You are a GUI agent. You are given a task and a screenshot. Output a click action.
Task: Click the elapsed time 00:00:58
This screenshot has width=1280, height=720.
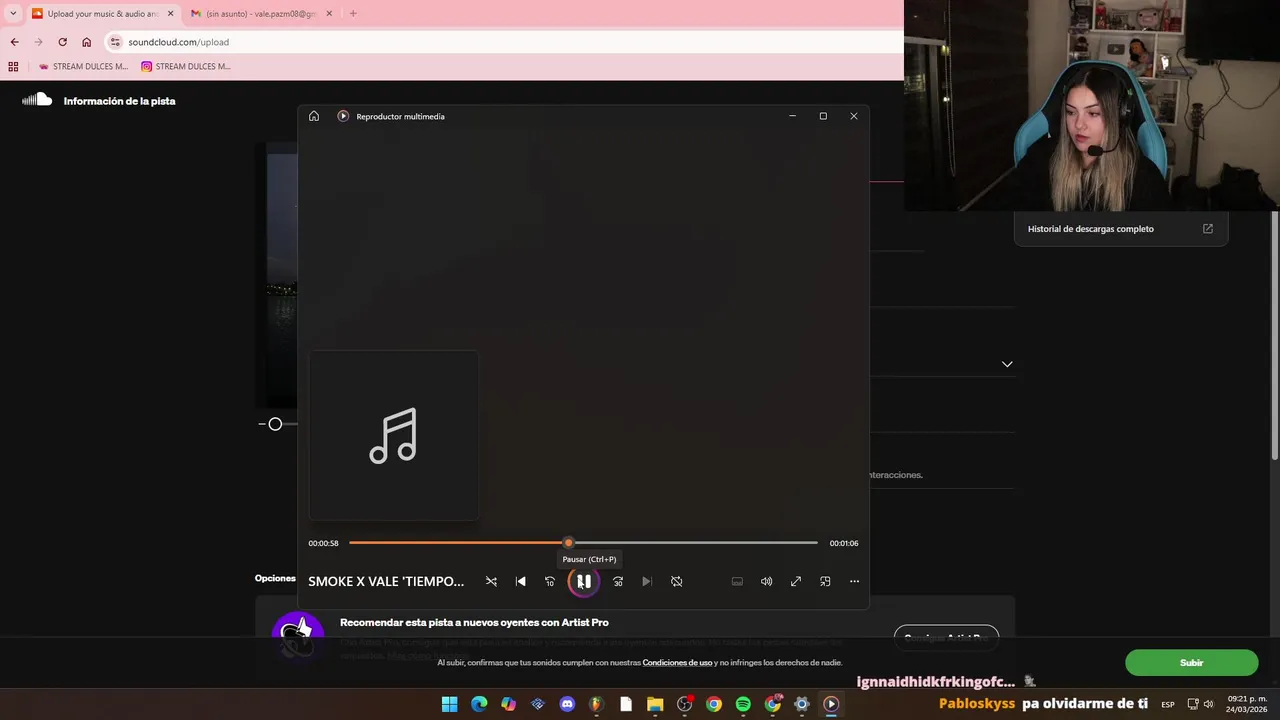[323, 543]
